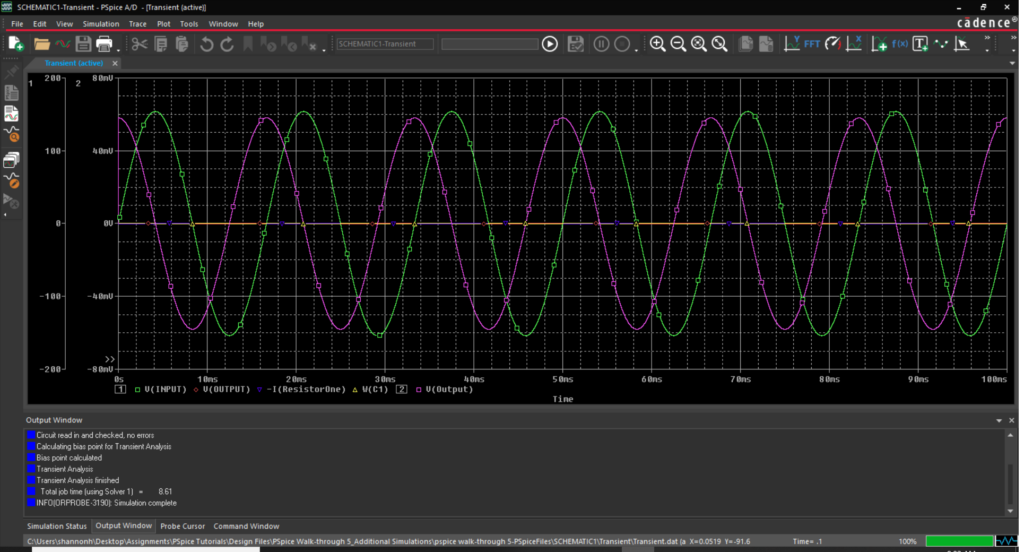
Task: Open dropdown arrow after bookmark icons
Action: (x=324, y=49)
